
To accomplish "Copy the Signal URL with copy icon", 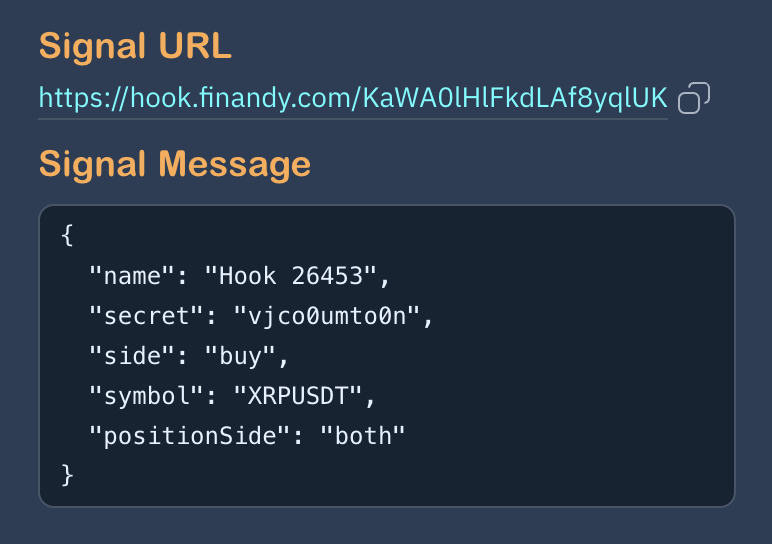I will coord(694,98).
